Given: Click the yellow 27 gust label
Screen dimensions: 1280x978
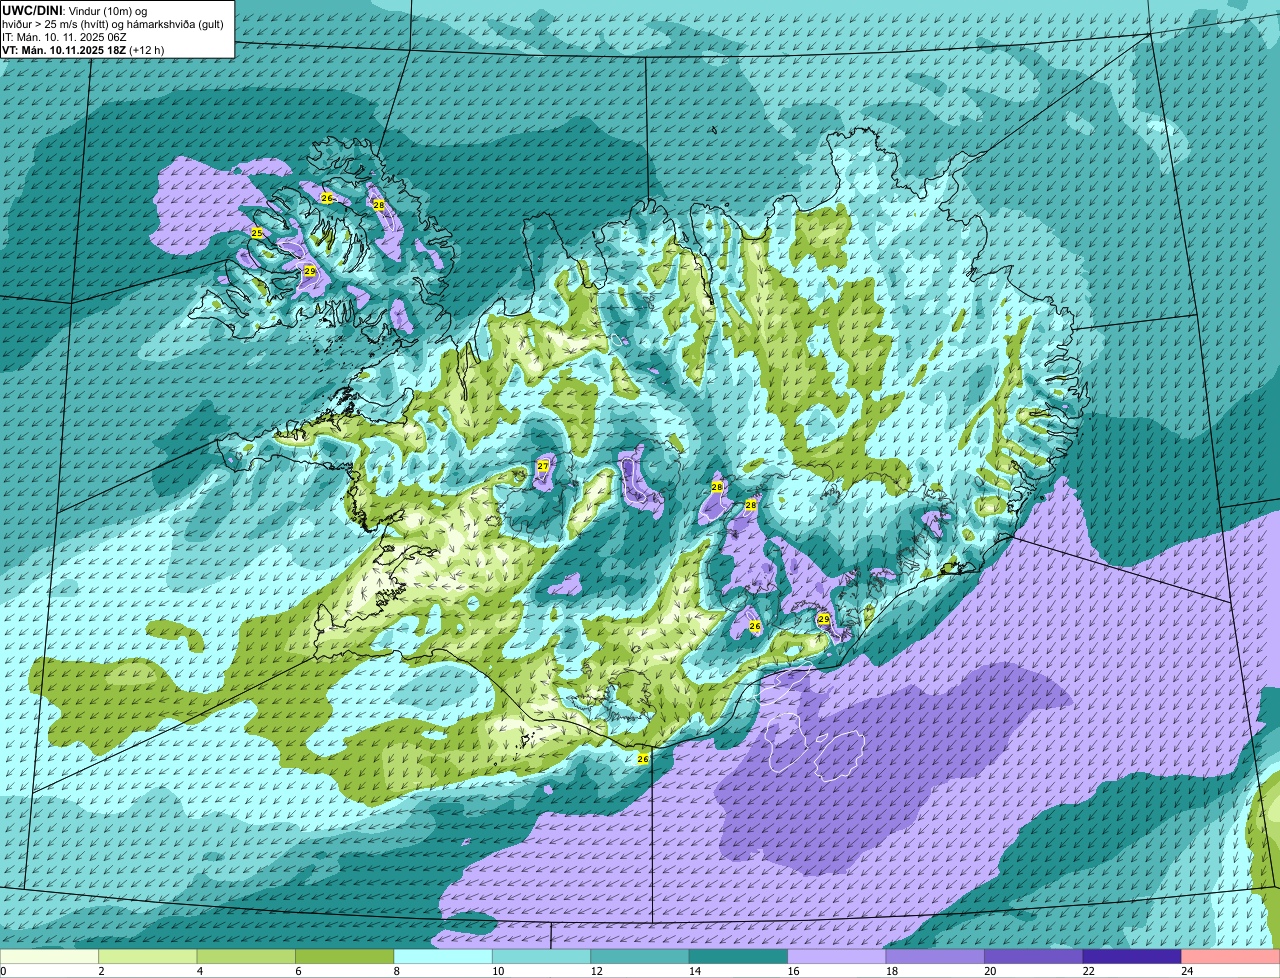Looking at the screenshot, I should click(543, 466).
